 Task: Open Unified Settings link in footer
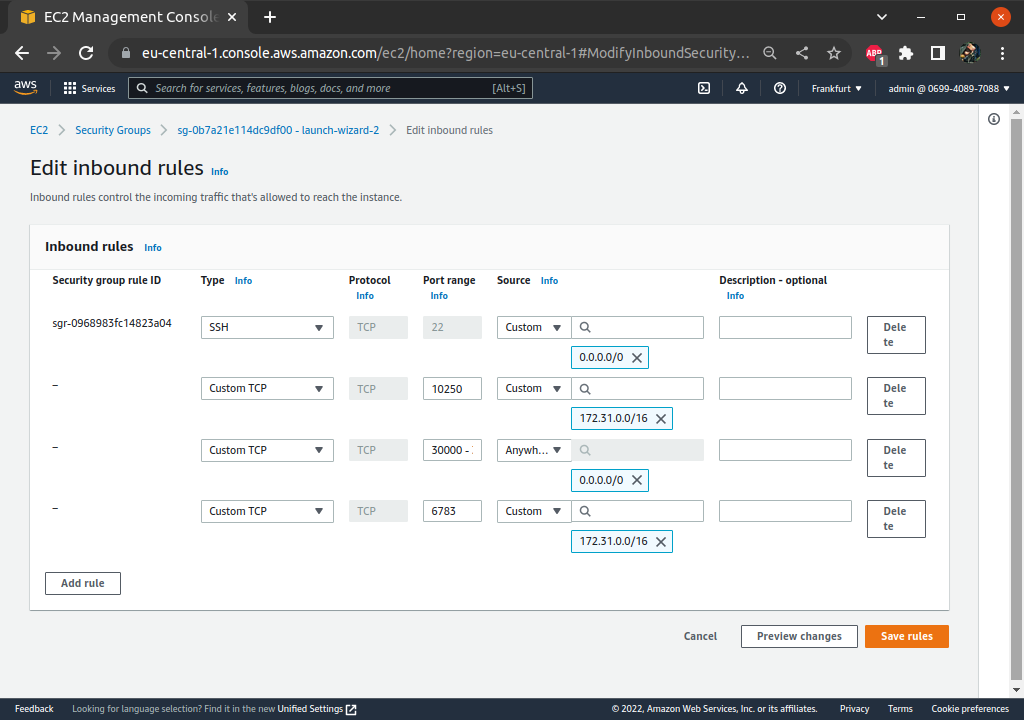coord(317,709)
